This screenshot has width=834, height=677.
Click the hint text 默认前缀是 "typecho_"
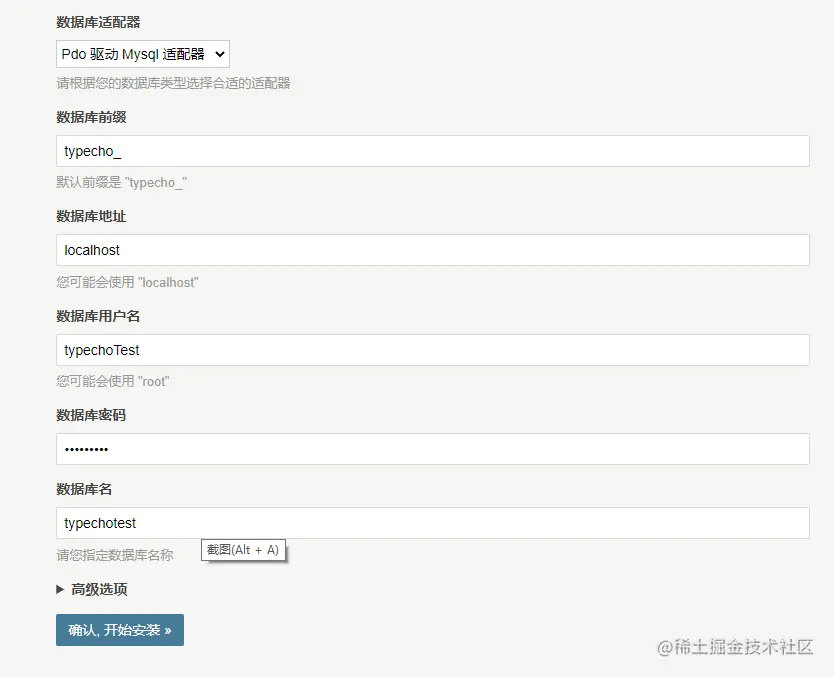coord(122,182)
